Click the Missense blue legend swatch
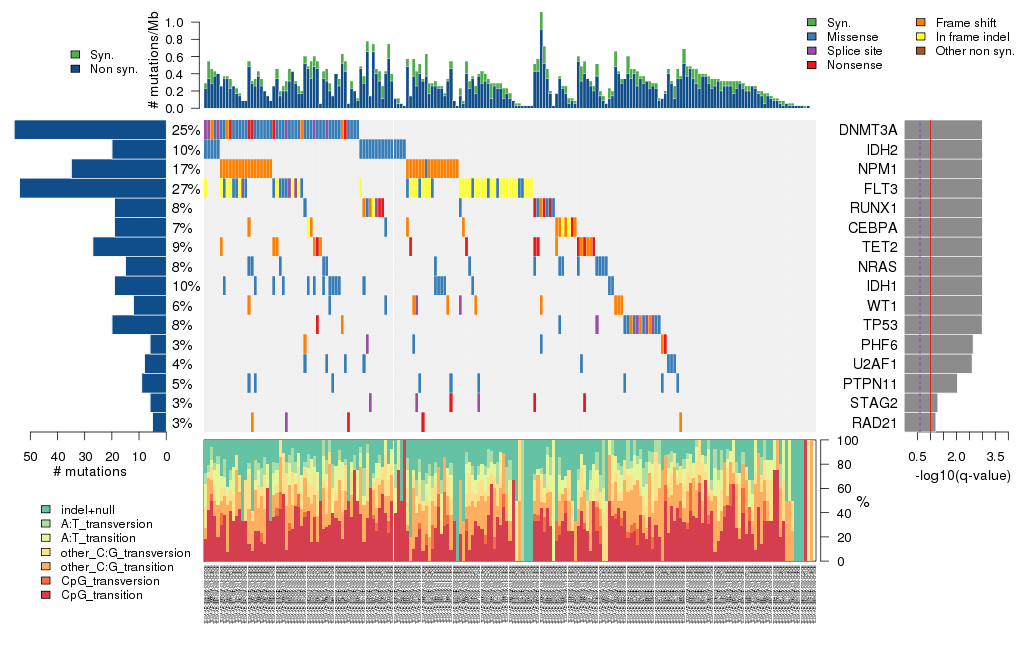Image resolution: width=1020 pixels, height=672 pixels. [812, 36]
